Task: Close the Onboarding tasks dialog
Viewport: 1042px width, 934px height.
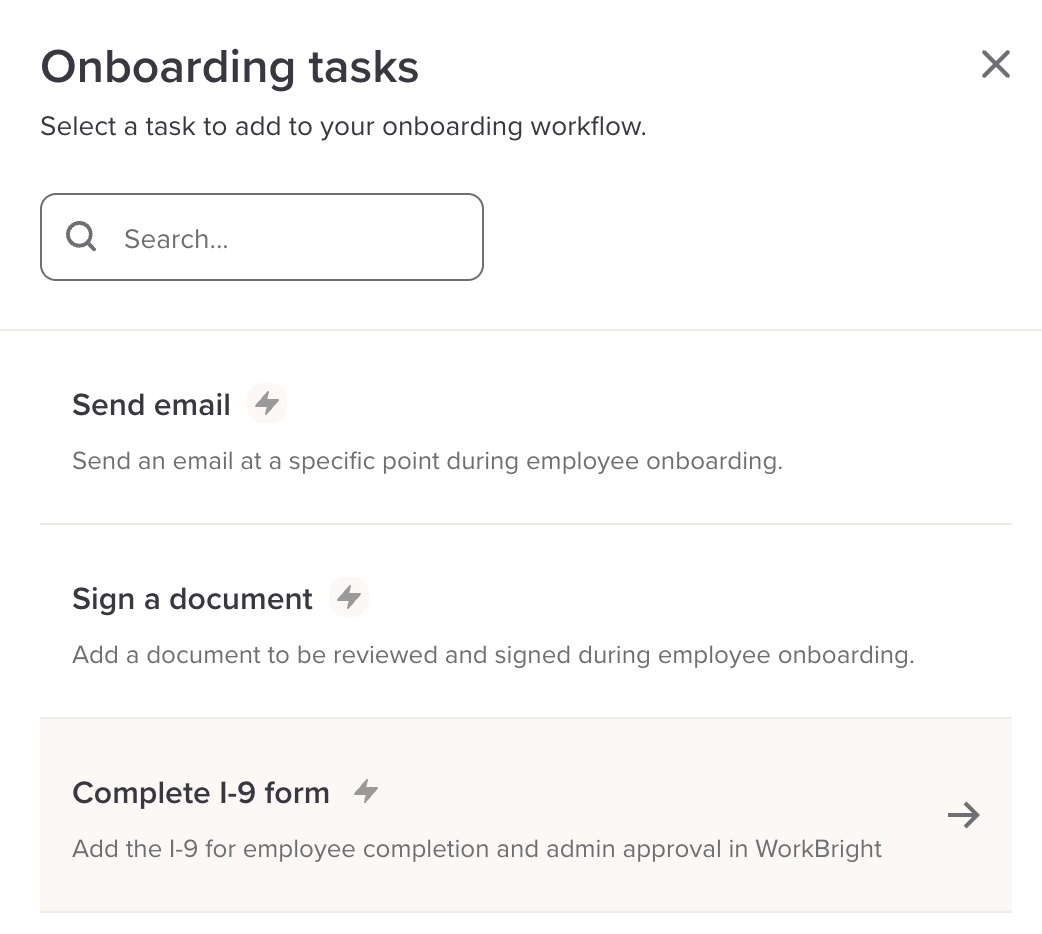Action: tap(995, 65)
